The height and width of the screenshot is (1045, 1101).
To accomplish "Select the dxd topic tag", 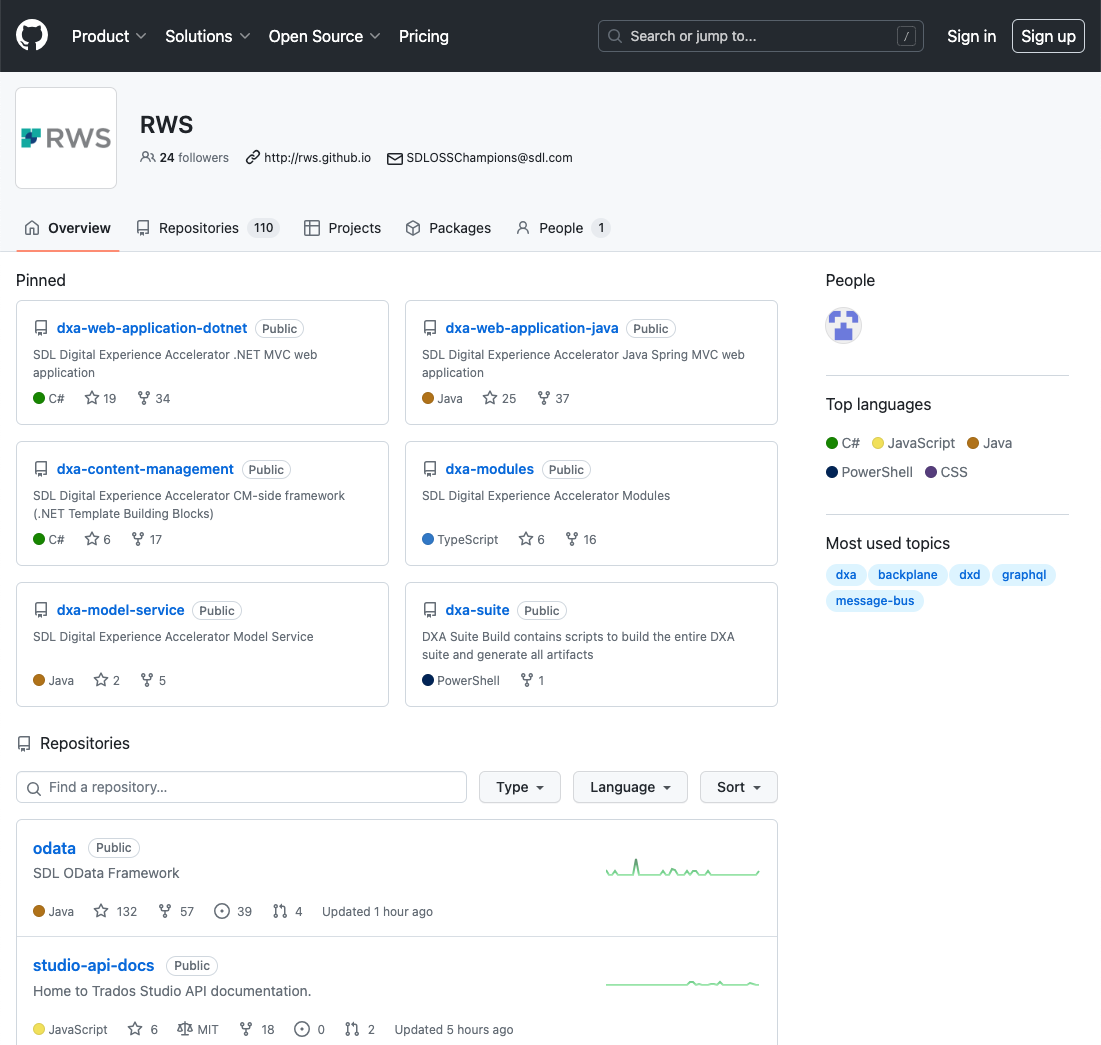I will click(x=969, y=574).
